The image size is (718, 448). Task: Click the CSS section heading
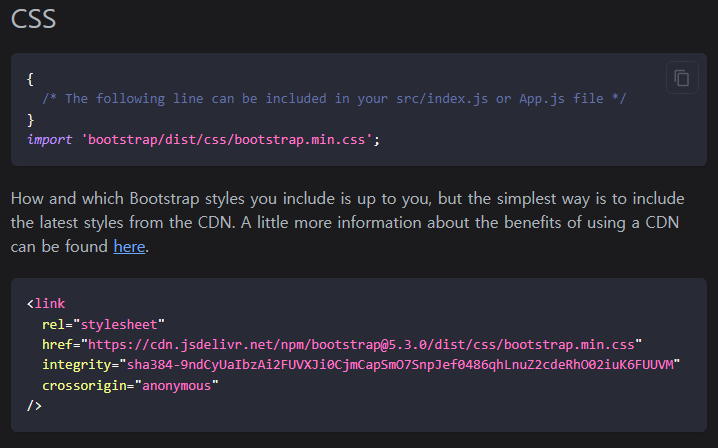[x=33, y=19]
